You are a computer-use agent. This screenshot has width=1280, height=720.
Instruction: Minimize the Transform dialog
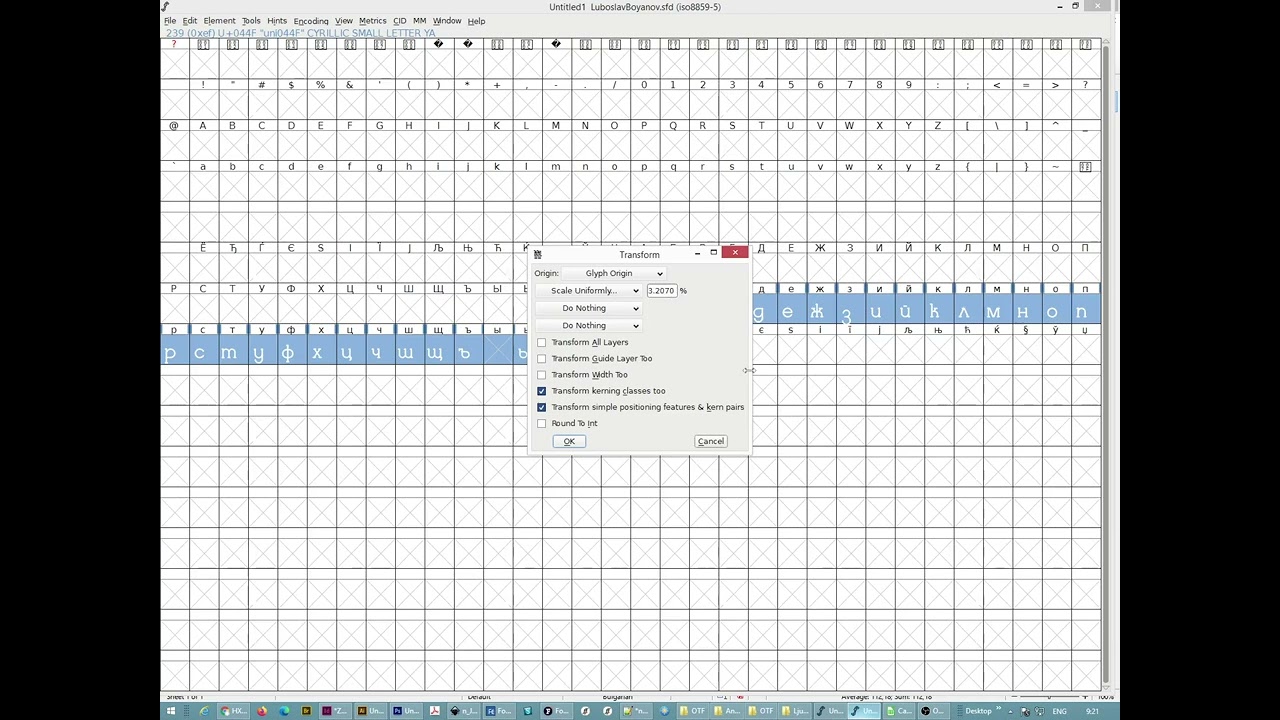click(697, 253)
